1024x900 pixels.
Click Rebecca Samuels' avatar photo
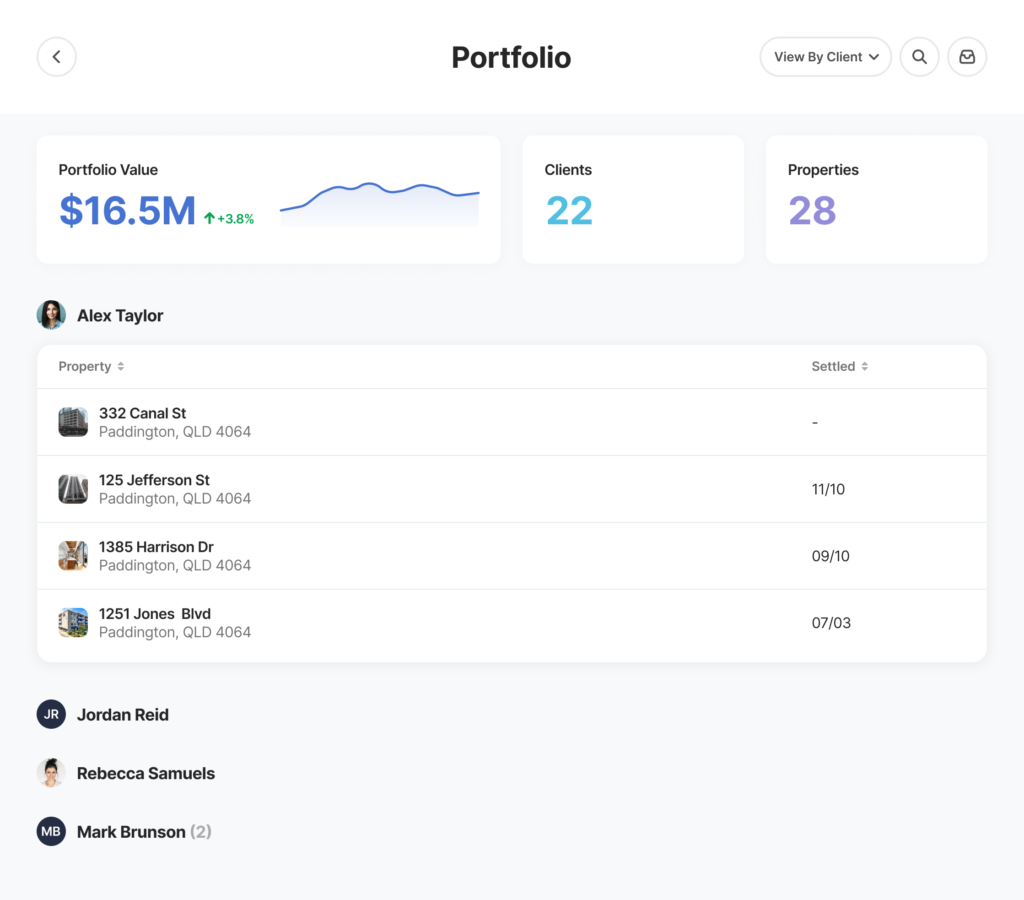pos(51,773)
